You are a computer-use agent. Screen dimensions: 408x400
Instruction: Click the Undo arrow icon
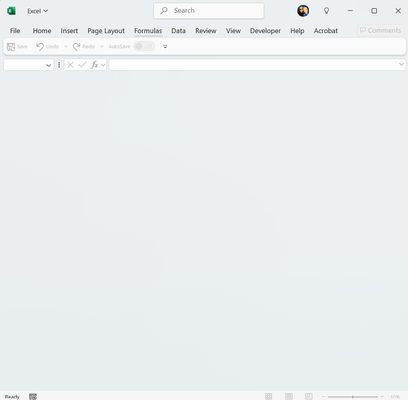click(40, 47)
